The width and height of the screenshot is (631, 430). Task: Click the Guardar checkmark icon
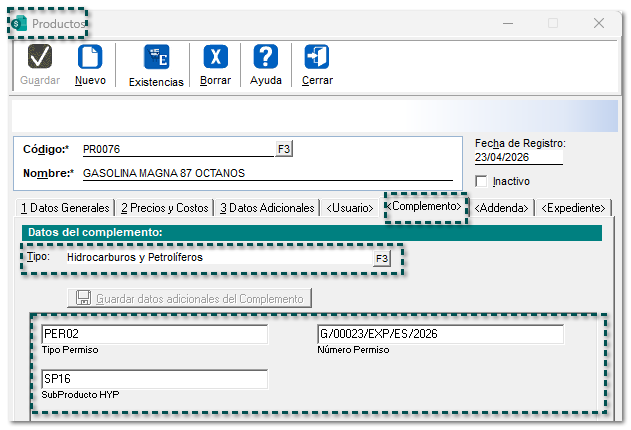[40, 57]
